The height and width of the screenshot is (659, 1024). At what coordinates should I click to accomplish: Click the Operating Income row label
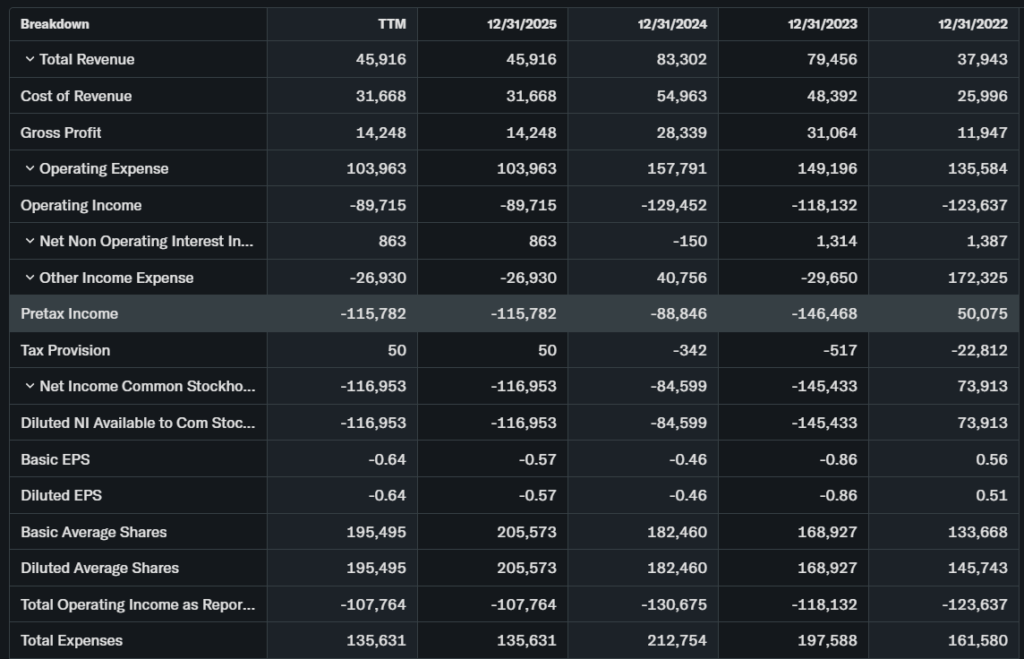coord(81,205)
